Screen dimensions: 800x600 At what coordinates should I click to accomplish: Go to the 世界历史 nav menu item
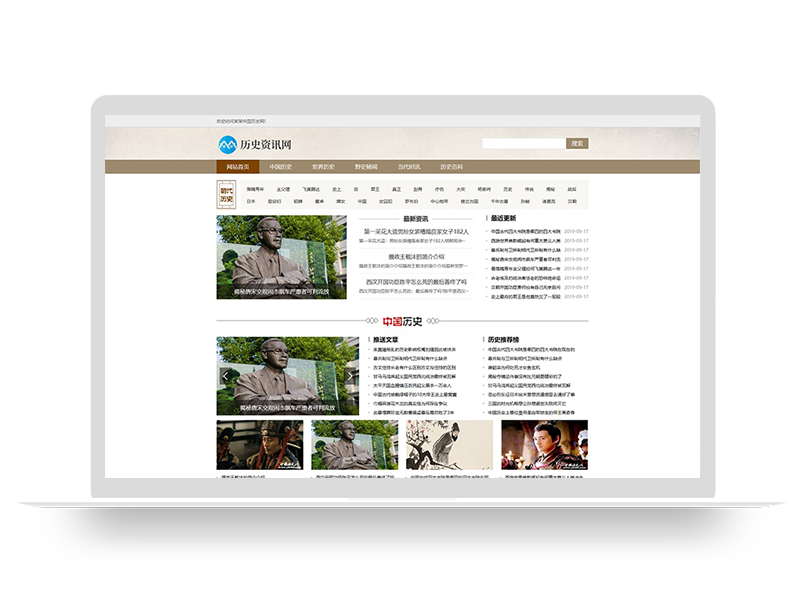323,167
